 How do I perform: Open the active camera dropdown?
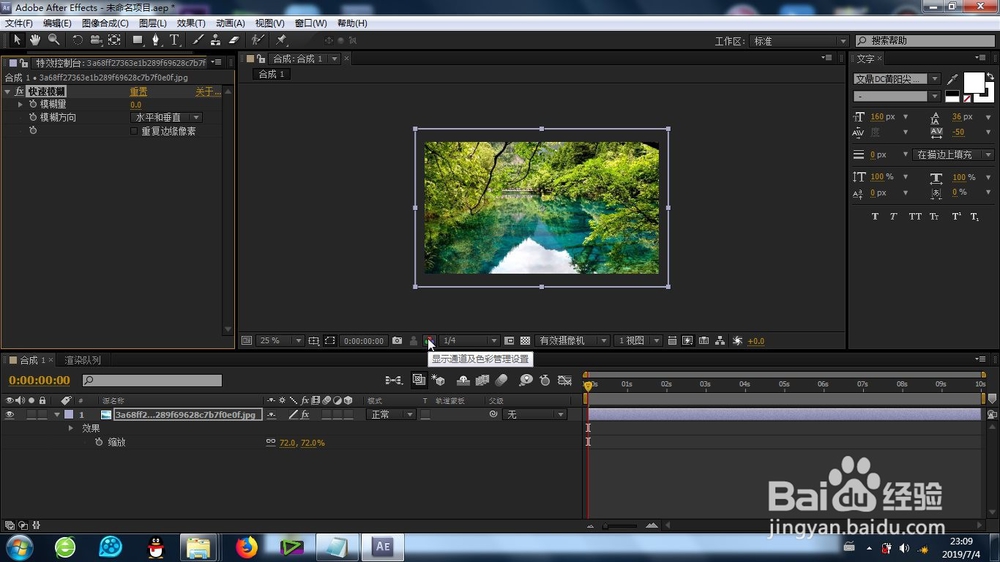(x=572, y=341)
